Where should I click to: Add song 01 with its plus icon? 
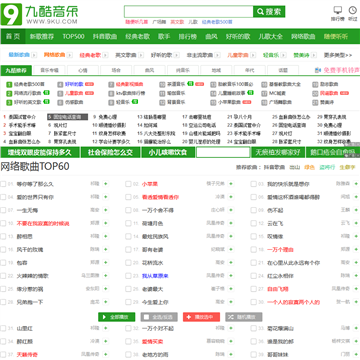click(x=105, y=184)
